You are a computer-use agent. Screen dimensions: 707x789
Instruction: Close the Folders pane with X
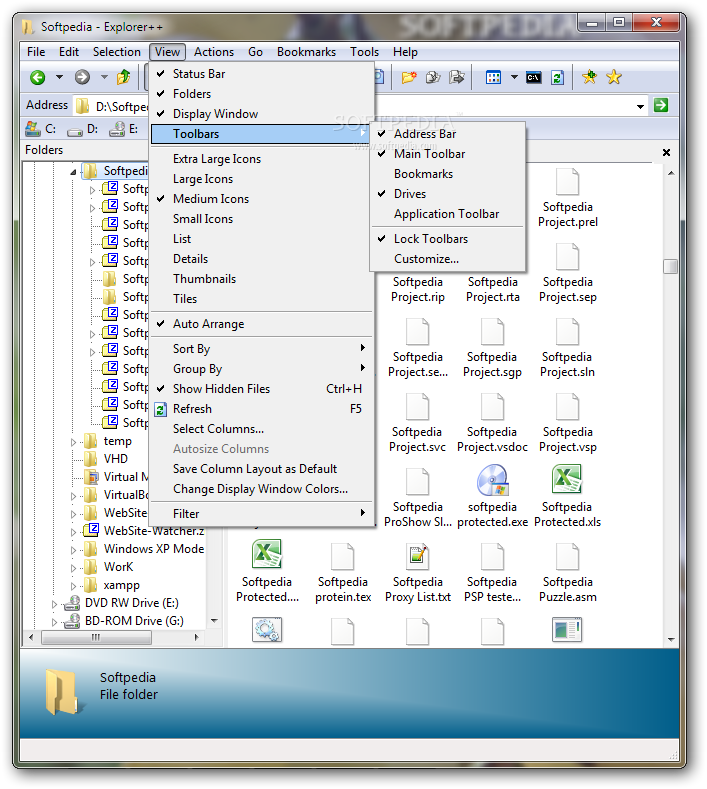(x=666, y=152)
